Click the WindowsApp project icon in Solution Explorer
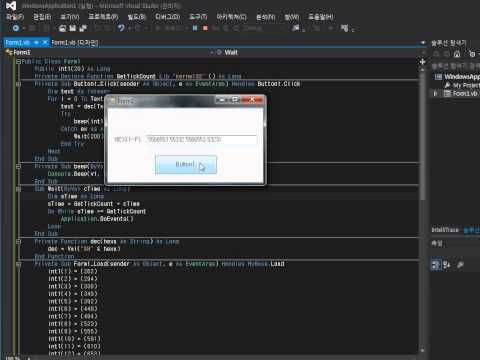480x360 pixels. (438, 77)
